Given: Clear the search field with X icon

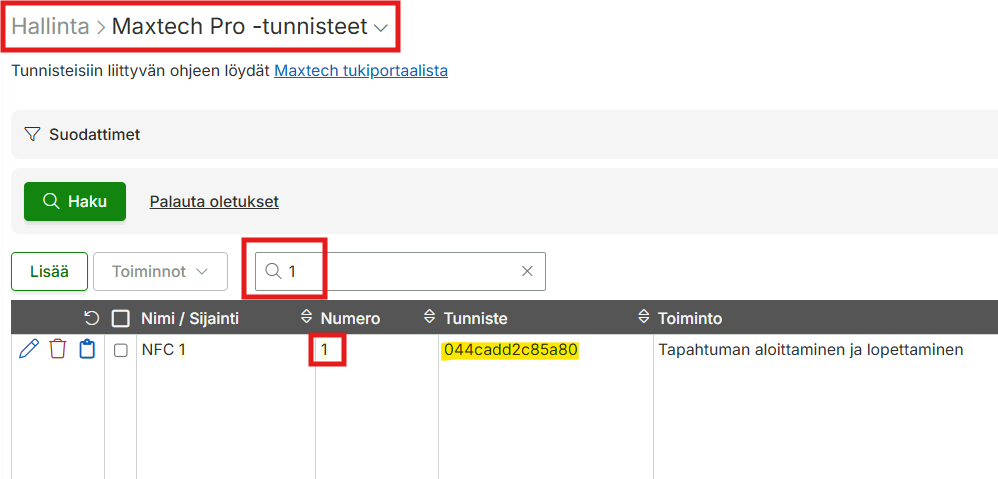Looking at the screenshot, I should tap(527, 272).
